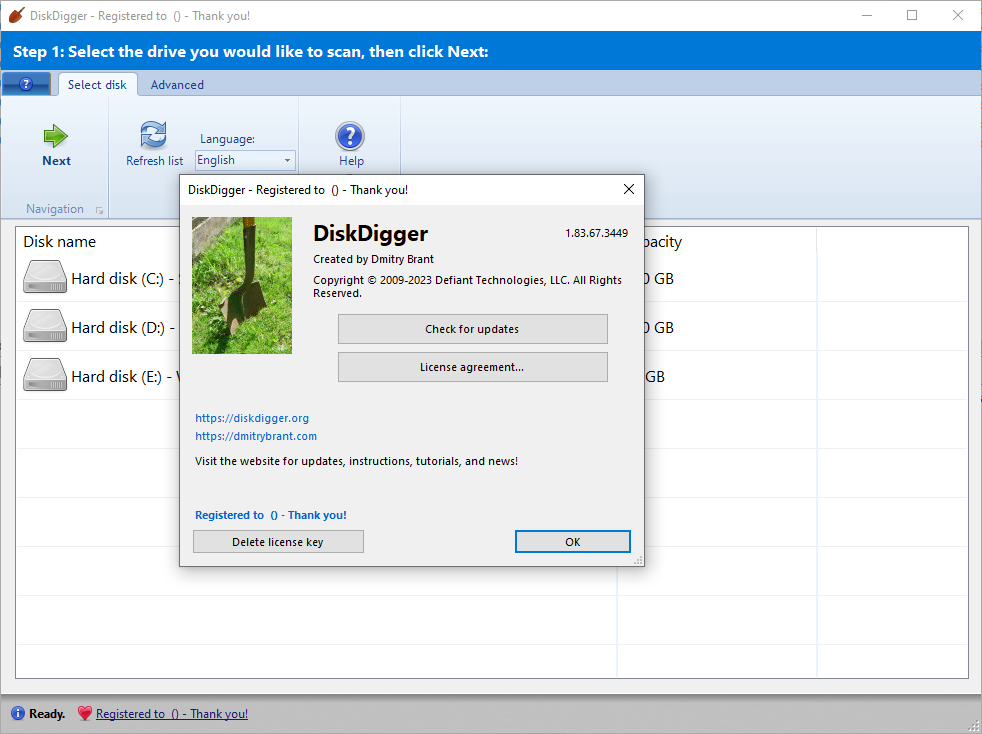982x734 pixels.
Task: Close the About dialog with X
Action: [629, 189]
